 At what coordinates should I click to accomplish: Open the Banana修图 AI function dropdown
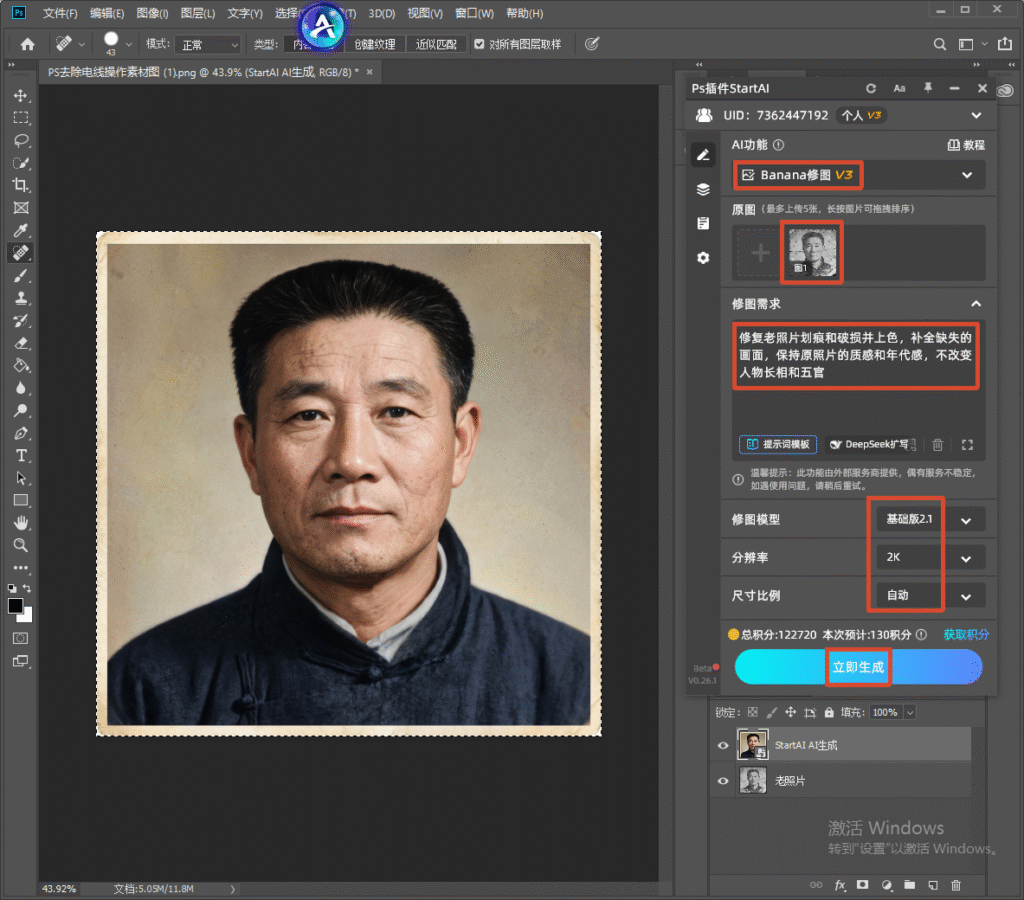point(859,175)
